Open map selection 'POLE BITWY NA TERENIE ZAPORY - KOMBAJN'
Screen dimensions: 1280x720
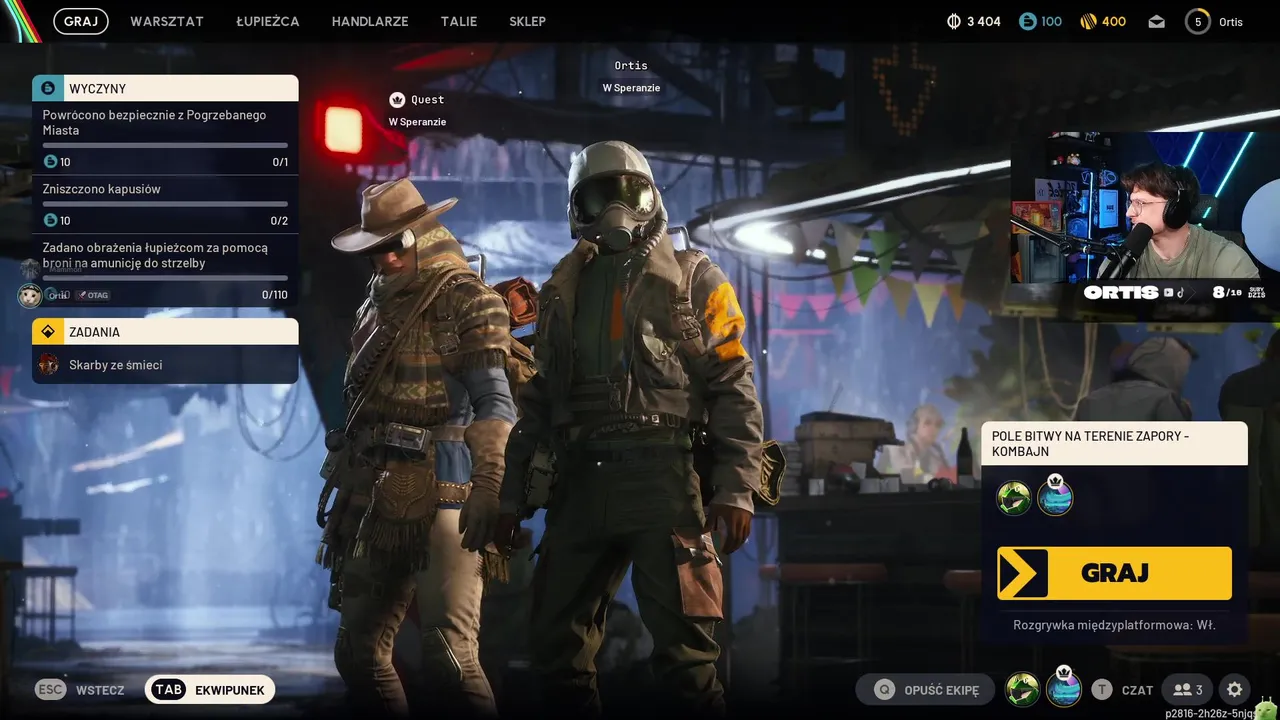click(1115, 443)
